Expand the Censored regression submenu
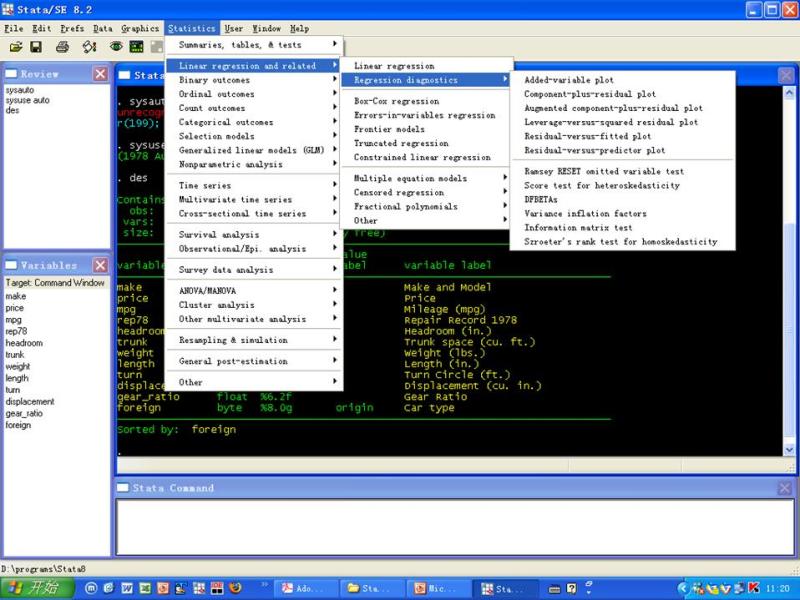Screen dimensions: 800x600 point(427,192)
